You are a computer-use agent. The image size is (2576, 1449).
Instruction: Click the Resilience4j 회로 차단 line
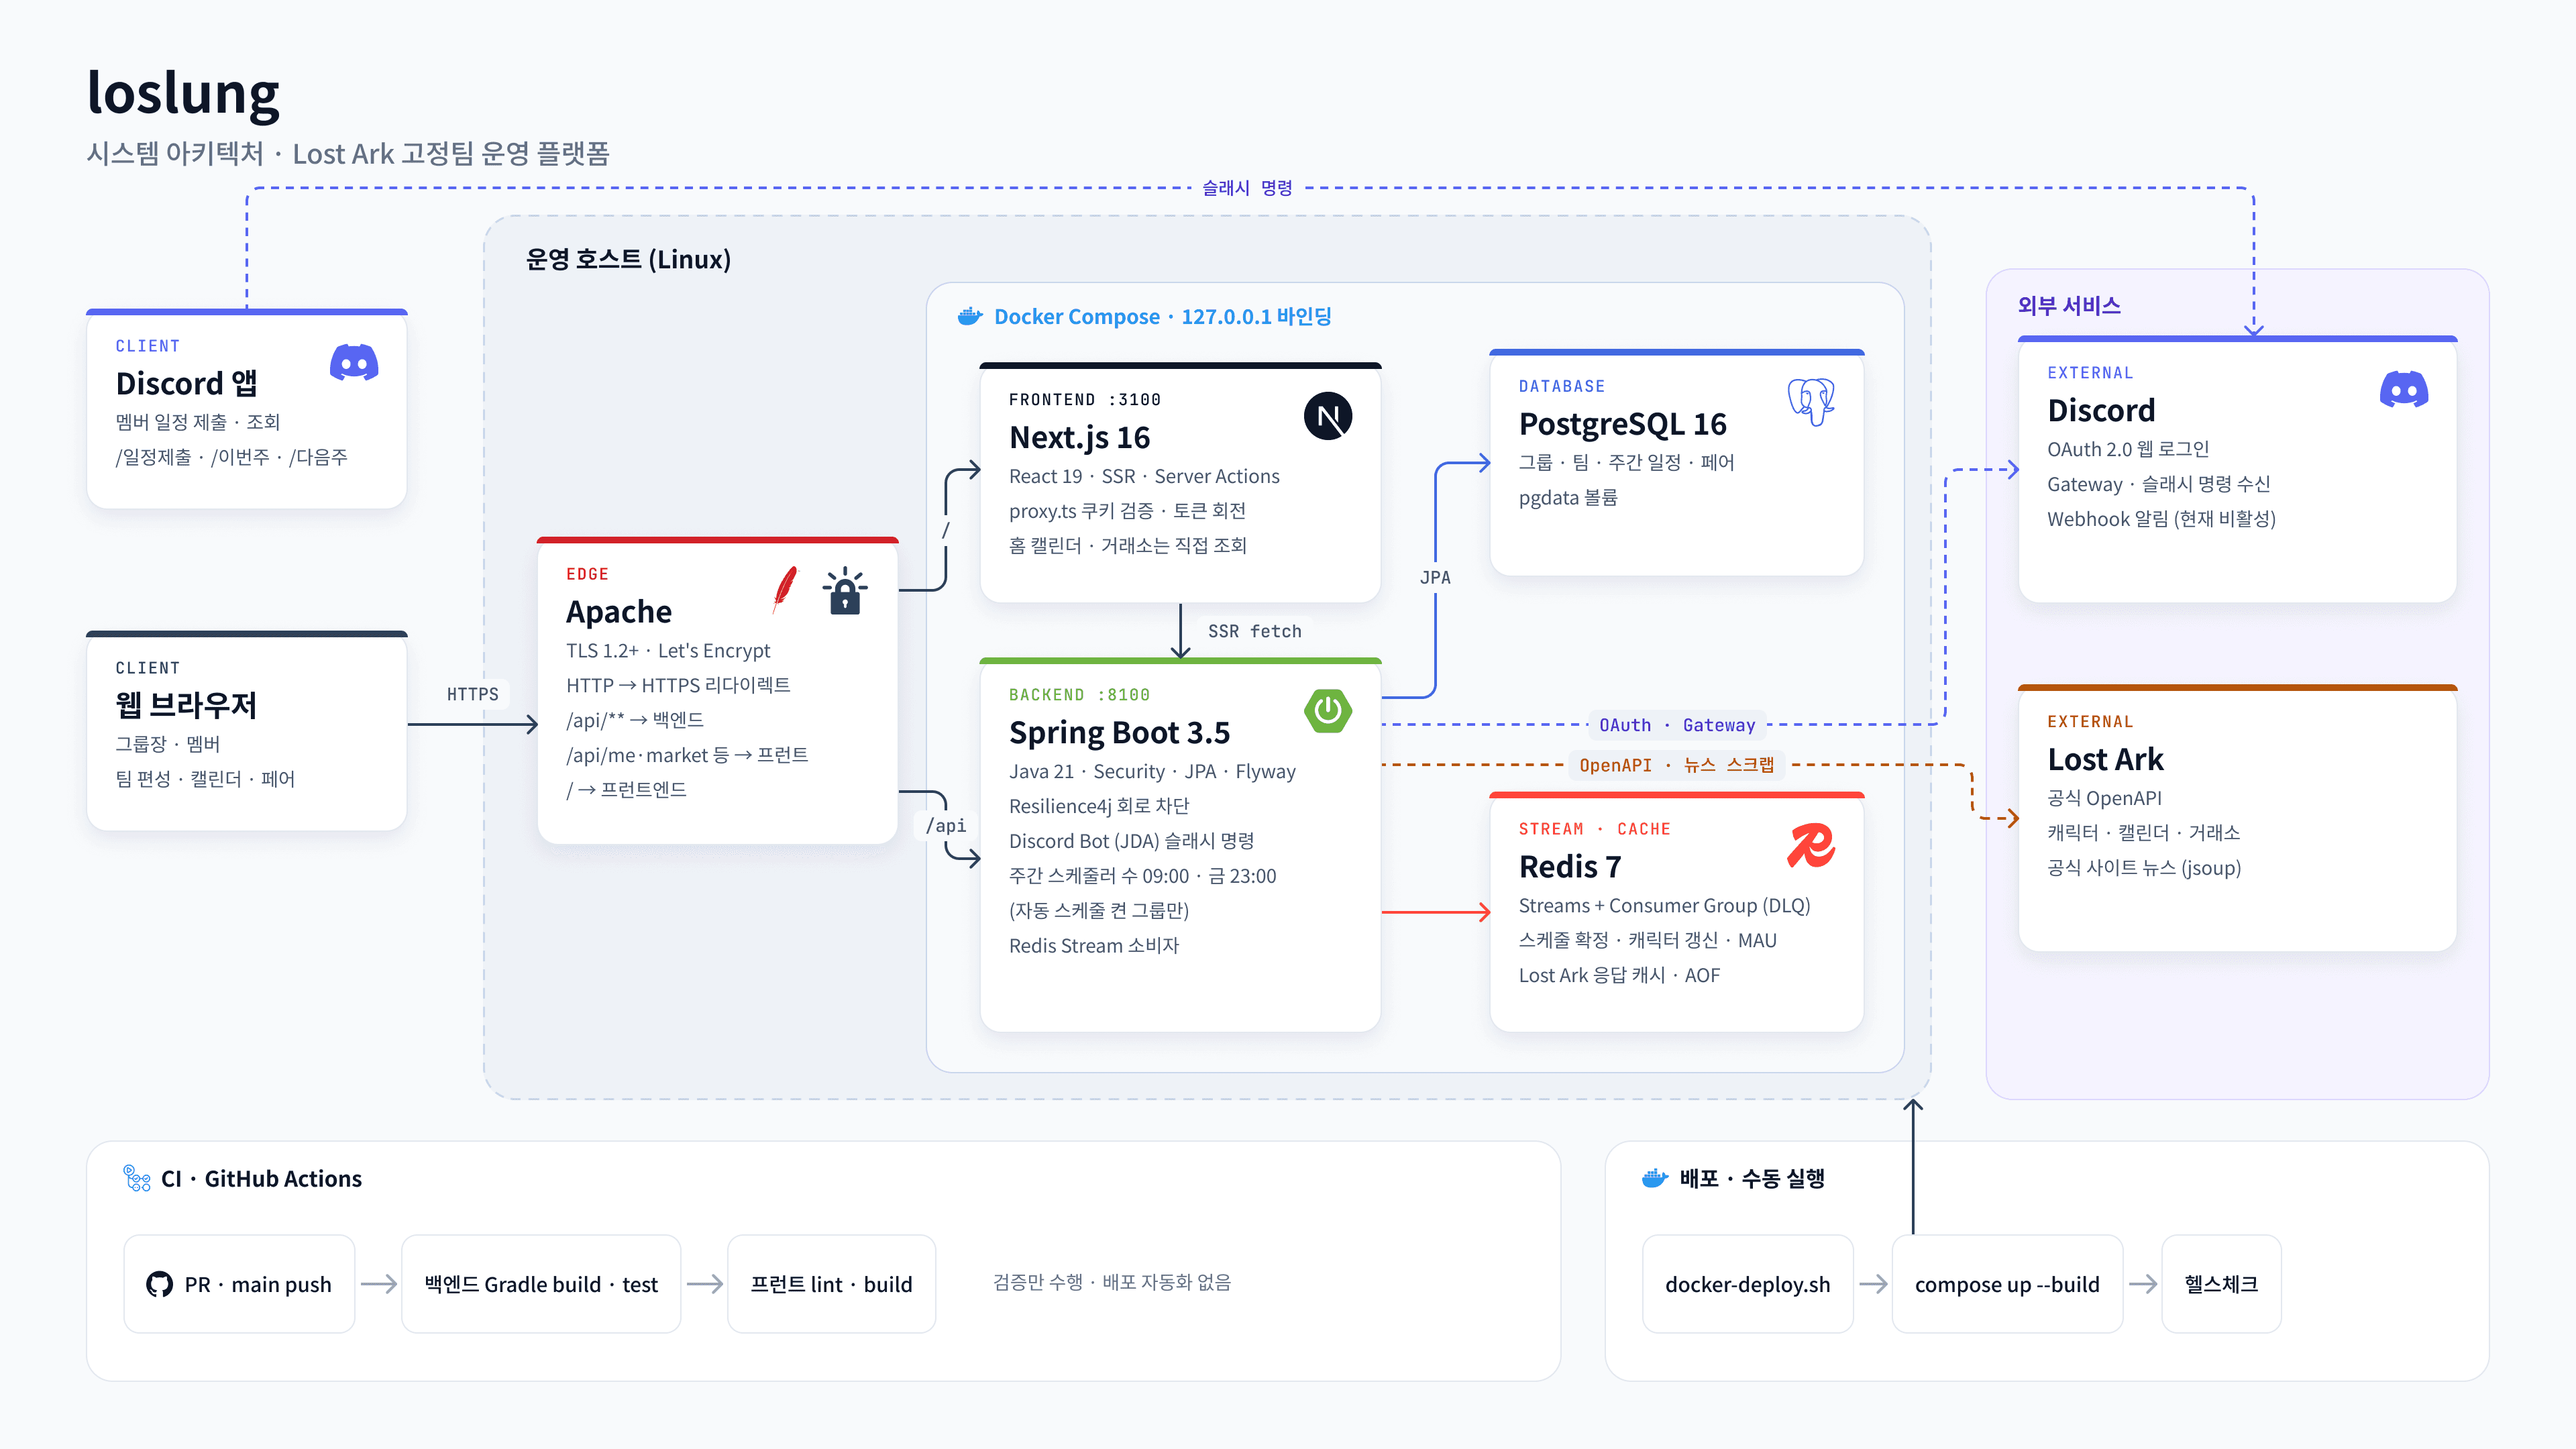1099,806
